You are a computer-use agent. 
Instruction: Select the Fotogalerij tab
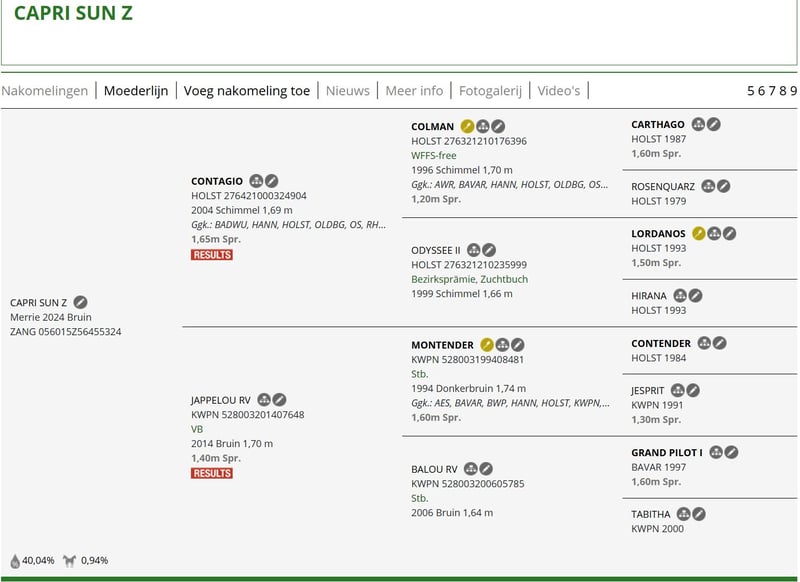[490, 91]
